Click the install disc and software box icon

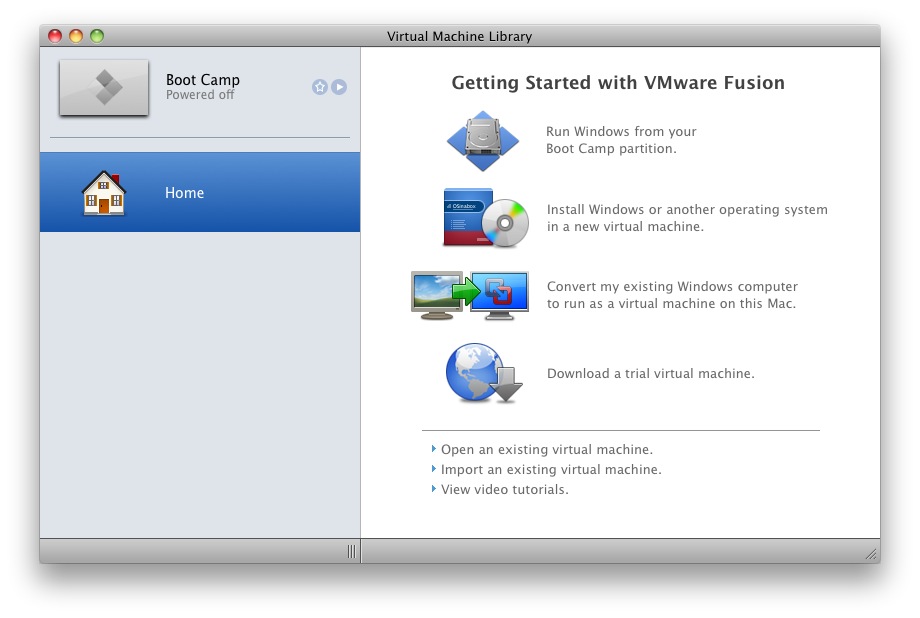(486, 218)
